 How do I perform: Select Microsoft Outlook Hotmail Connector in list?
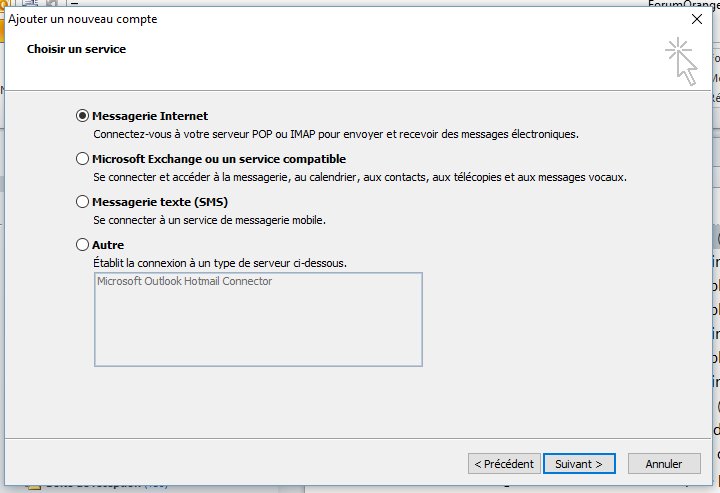[x=184, y=282]
